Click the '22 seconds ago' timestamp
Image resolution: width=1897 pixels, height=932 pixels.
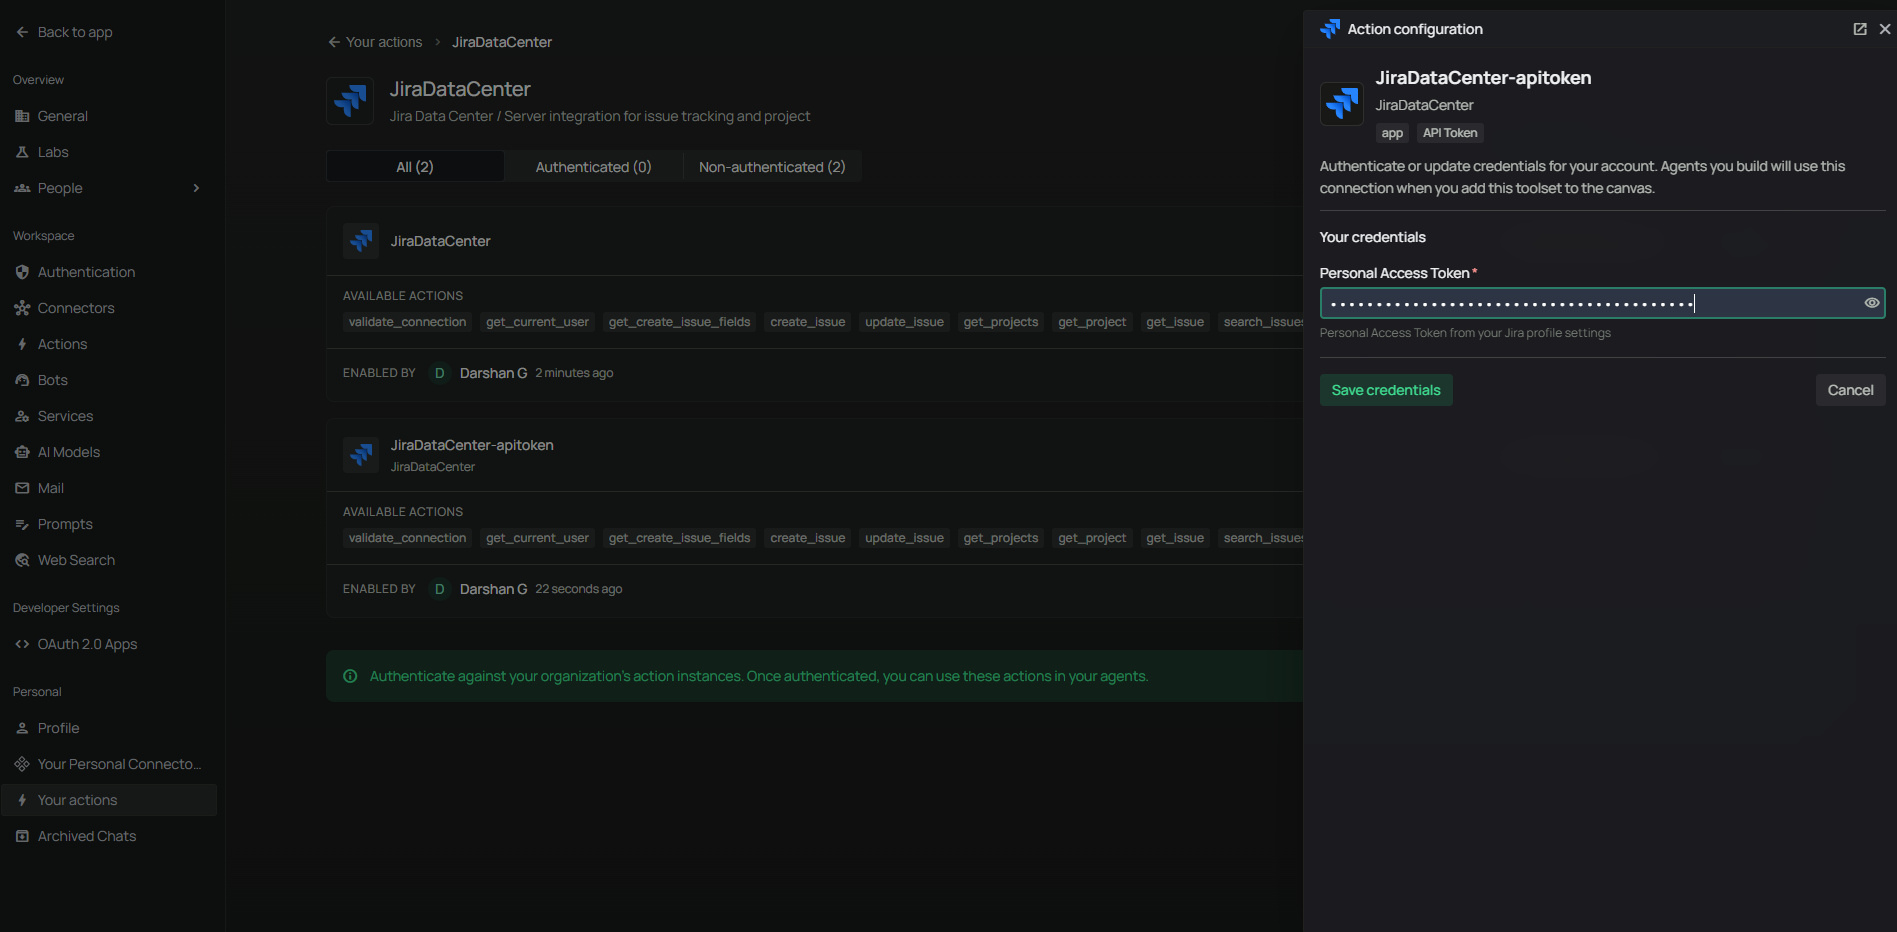click(x=578, y=589)
